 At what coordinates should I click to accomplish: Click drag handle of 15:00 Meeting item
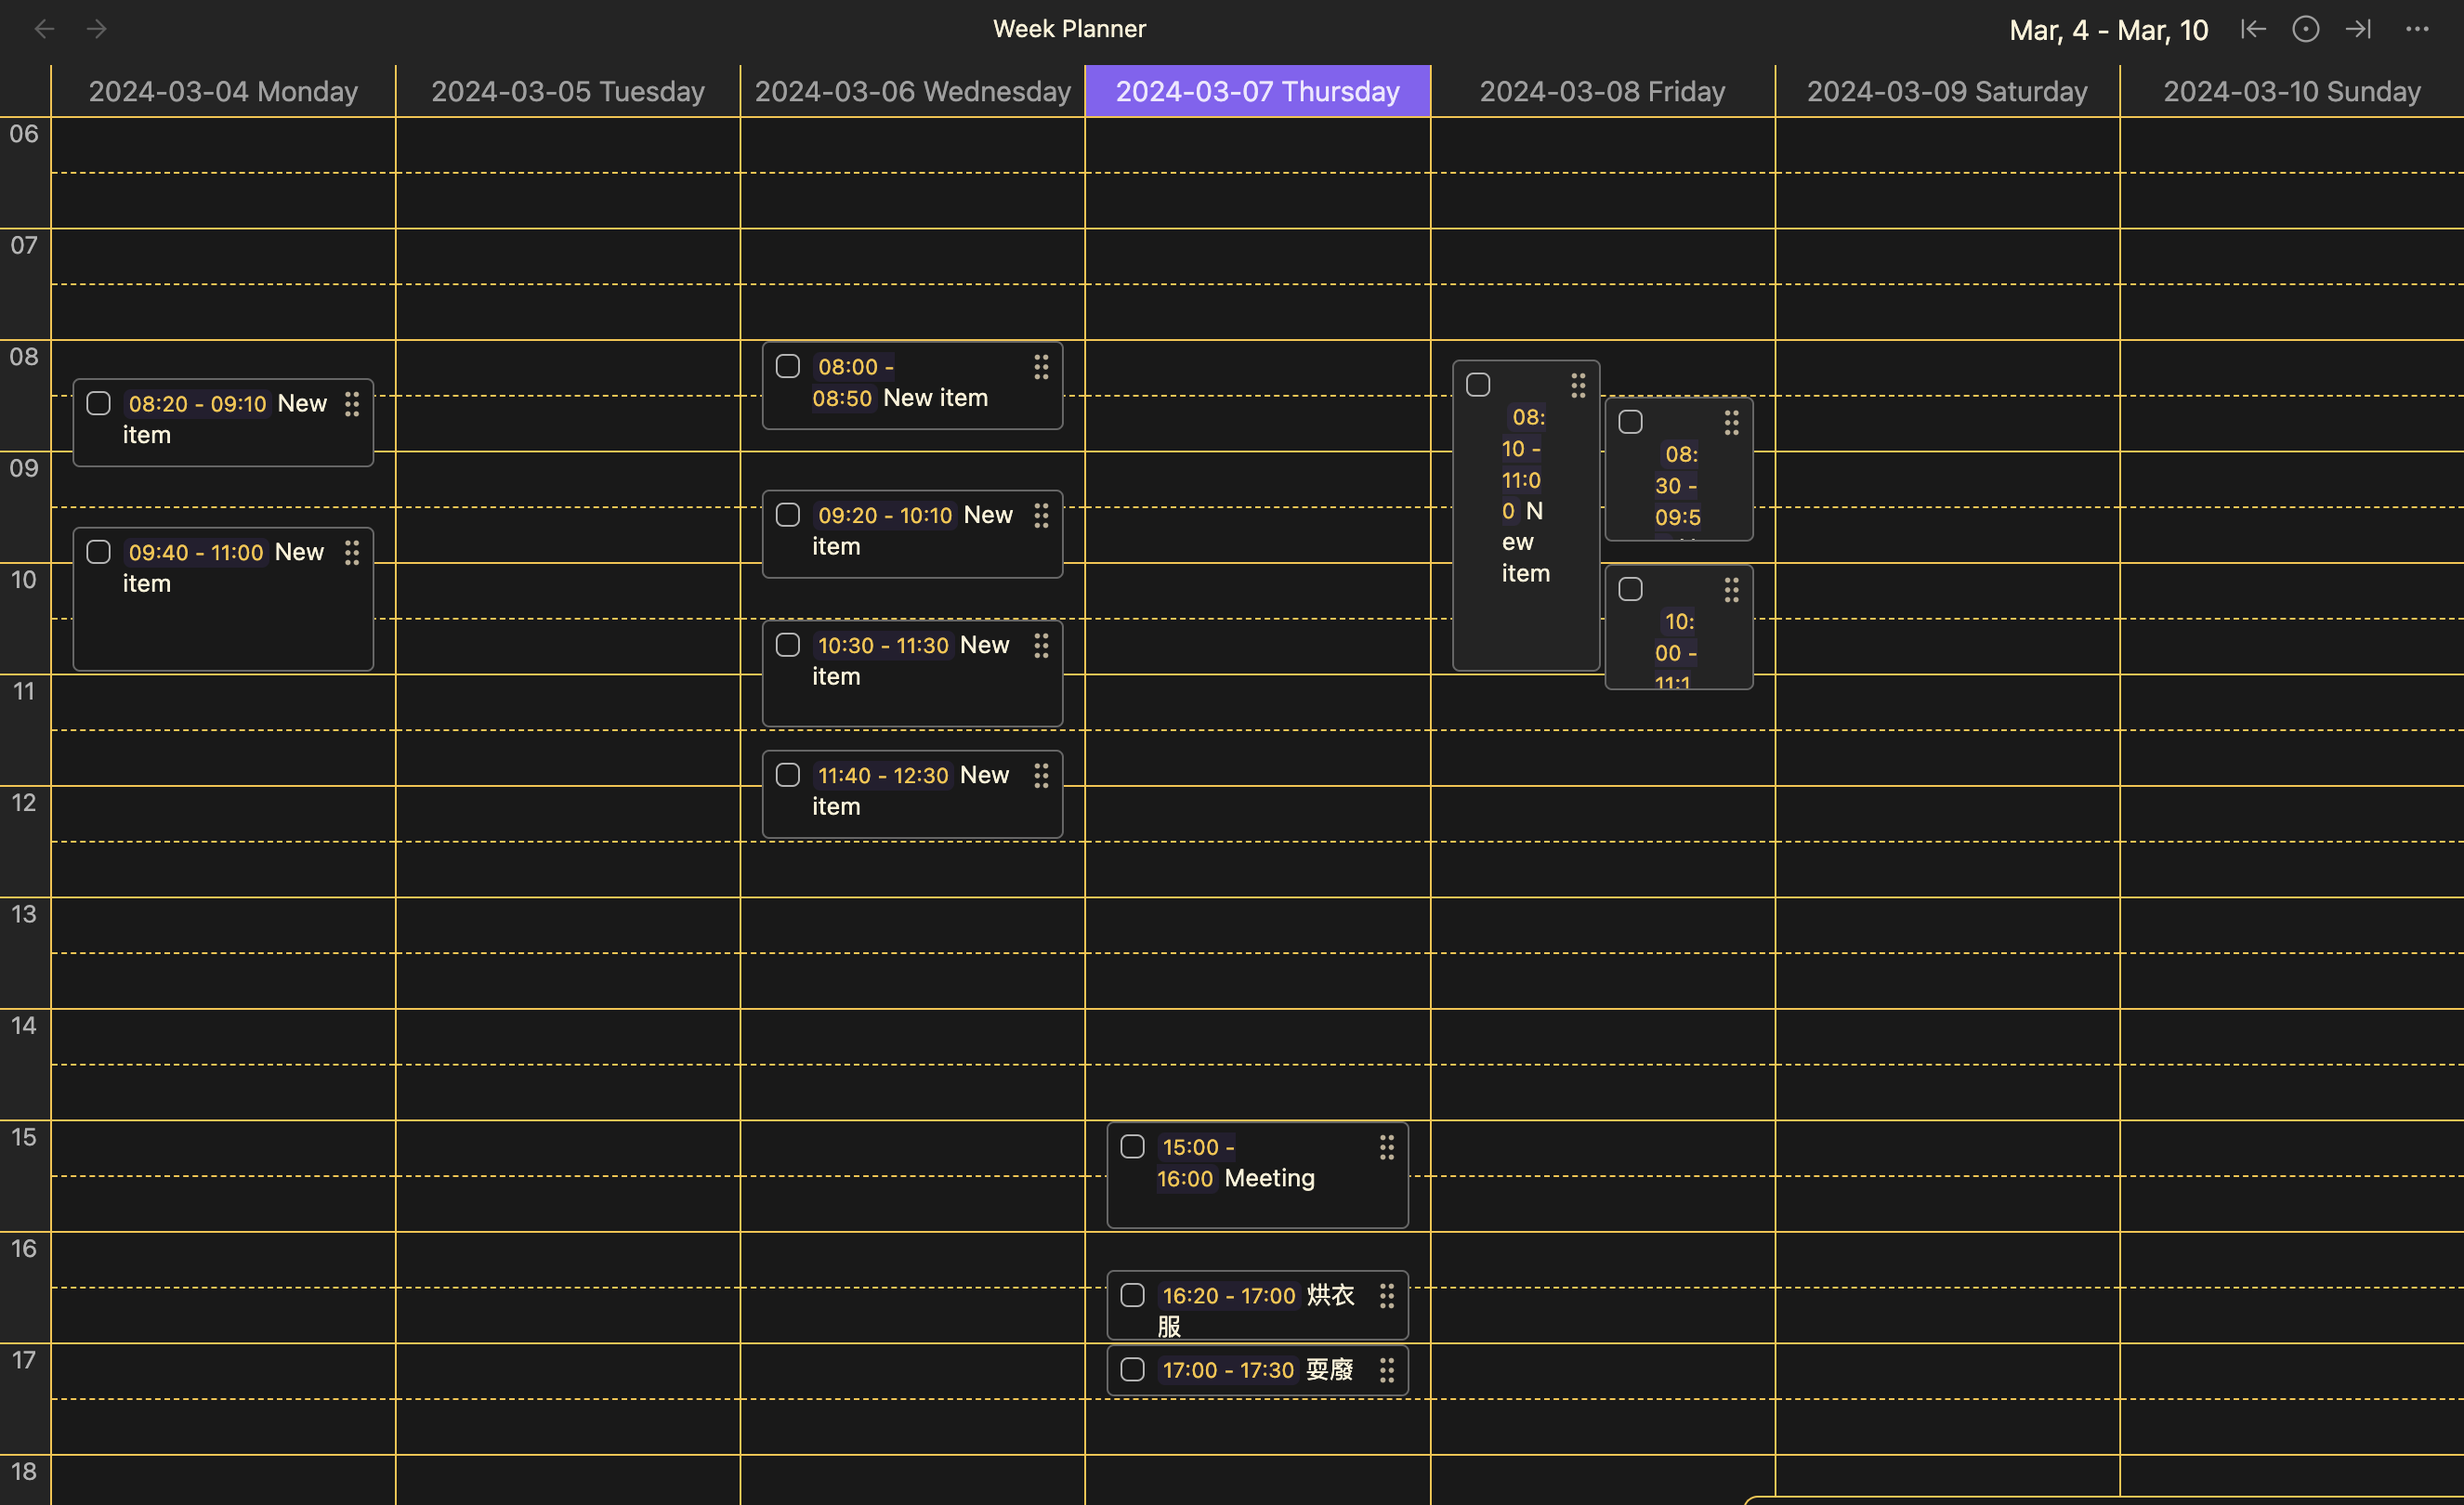1386,1147
